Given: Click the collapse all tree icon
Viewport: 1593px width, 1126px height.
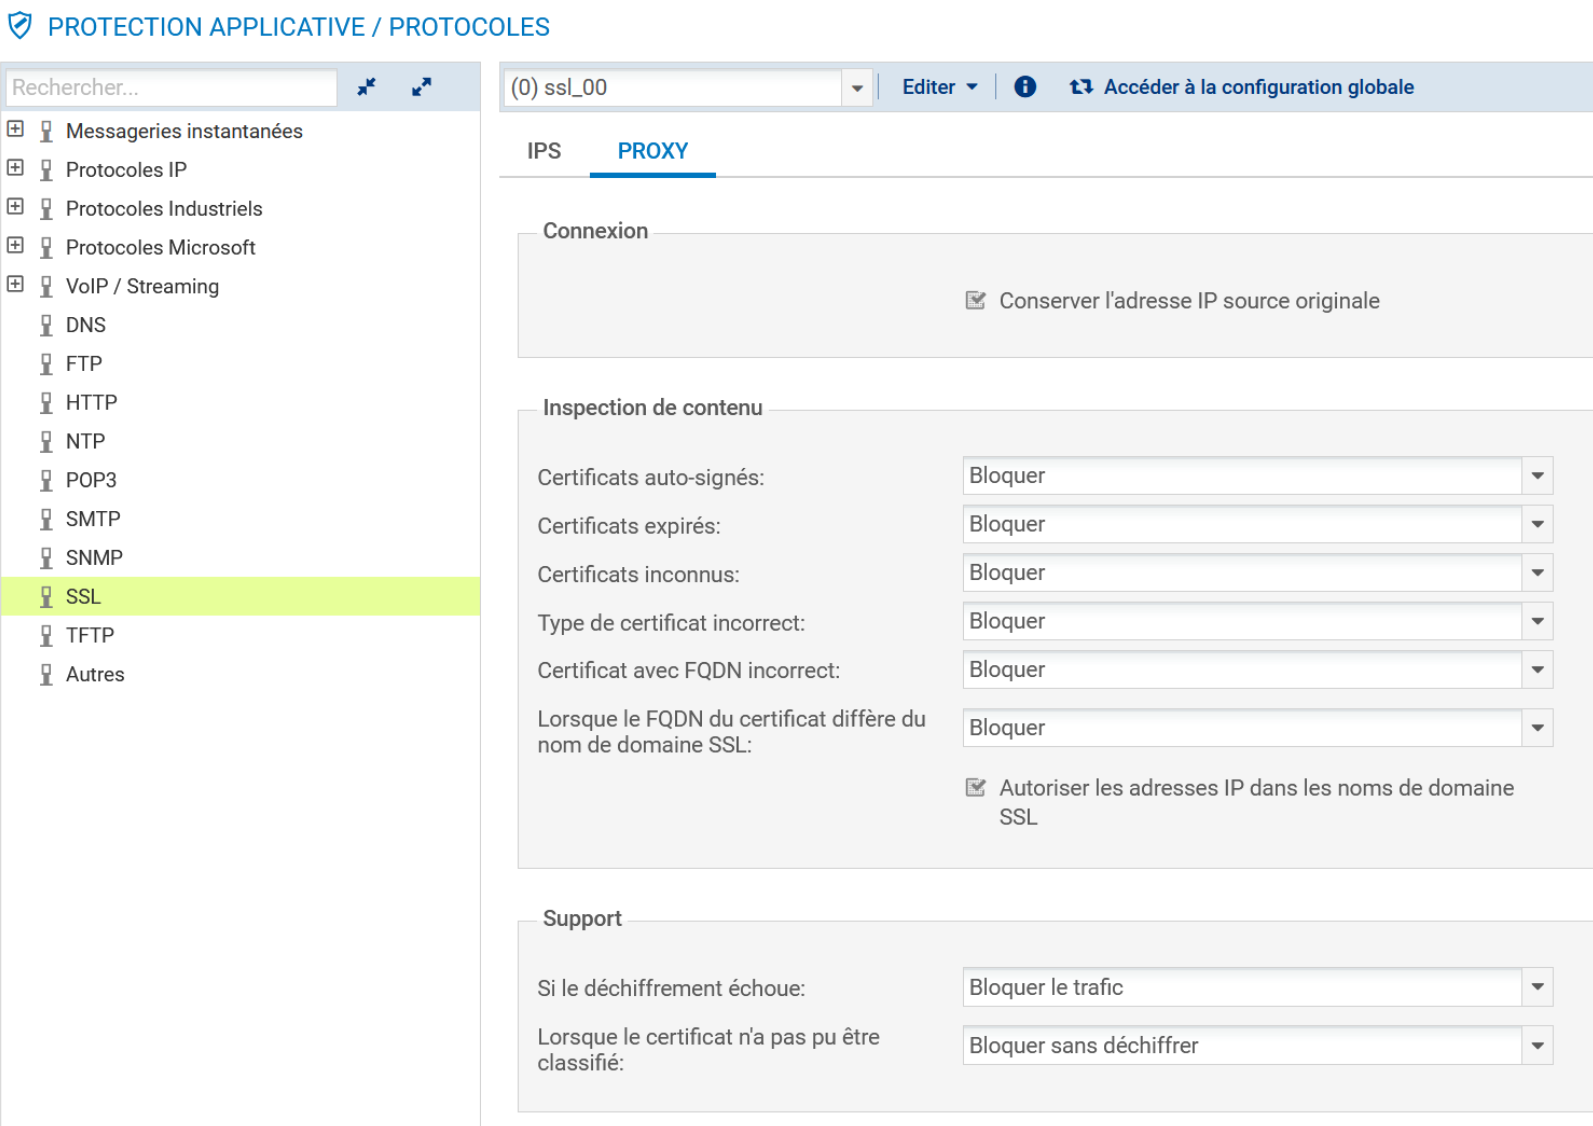Looking at the screenshot, I should click(x=367, y=87).
